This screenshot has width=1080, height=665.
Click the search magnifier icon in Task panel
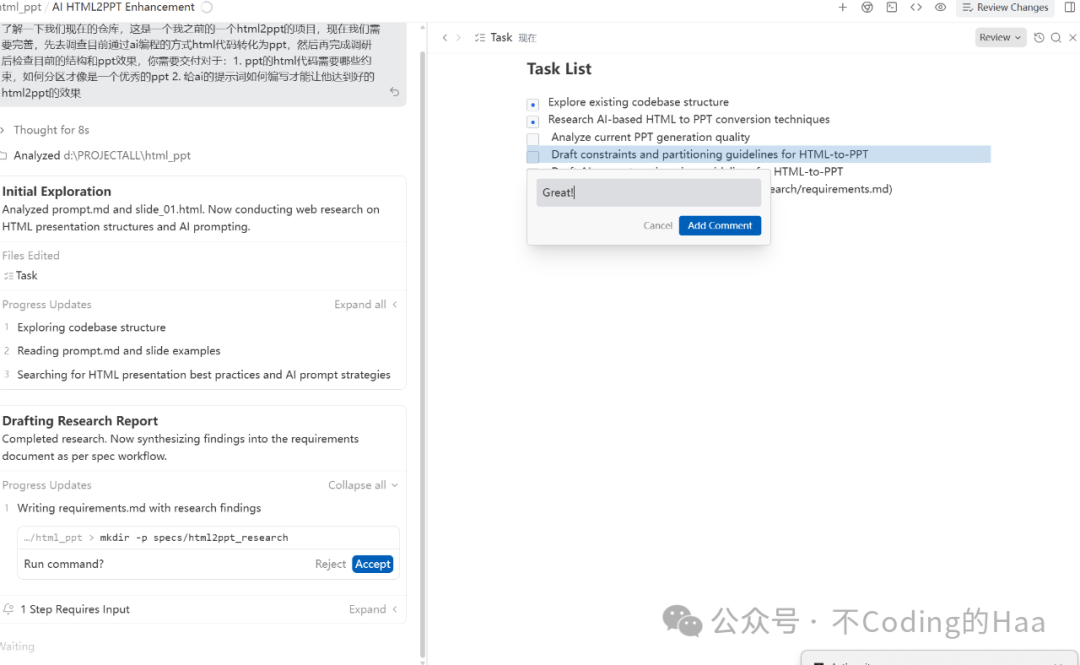tap(1056, 38)
